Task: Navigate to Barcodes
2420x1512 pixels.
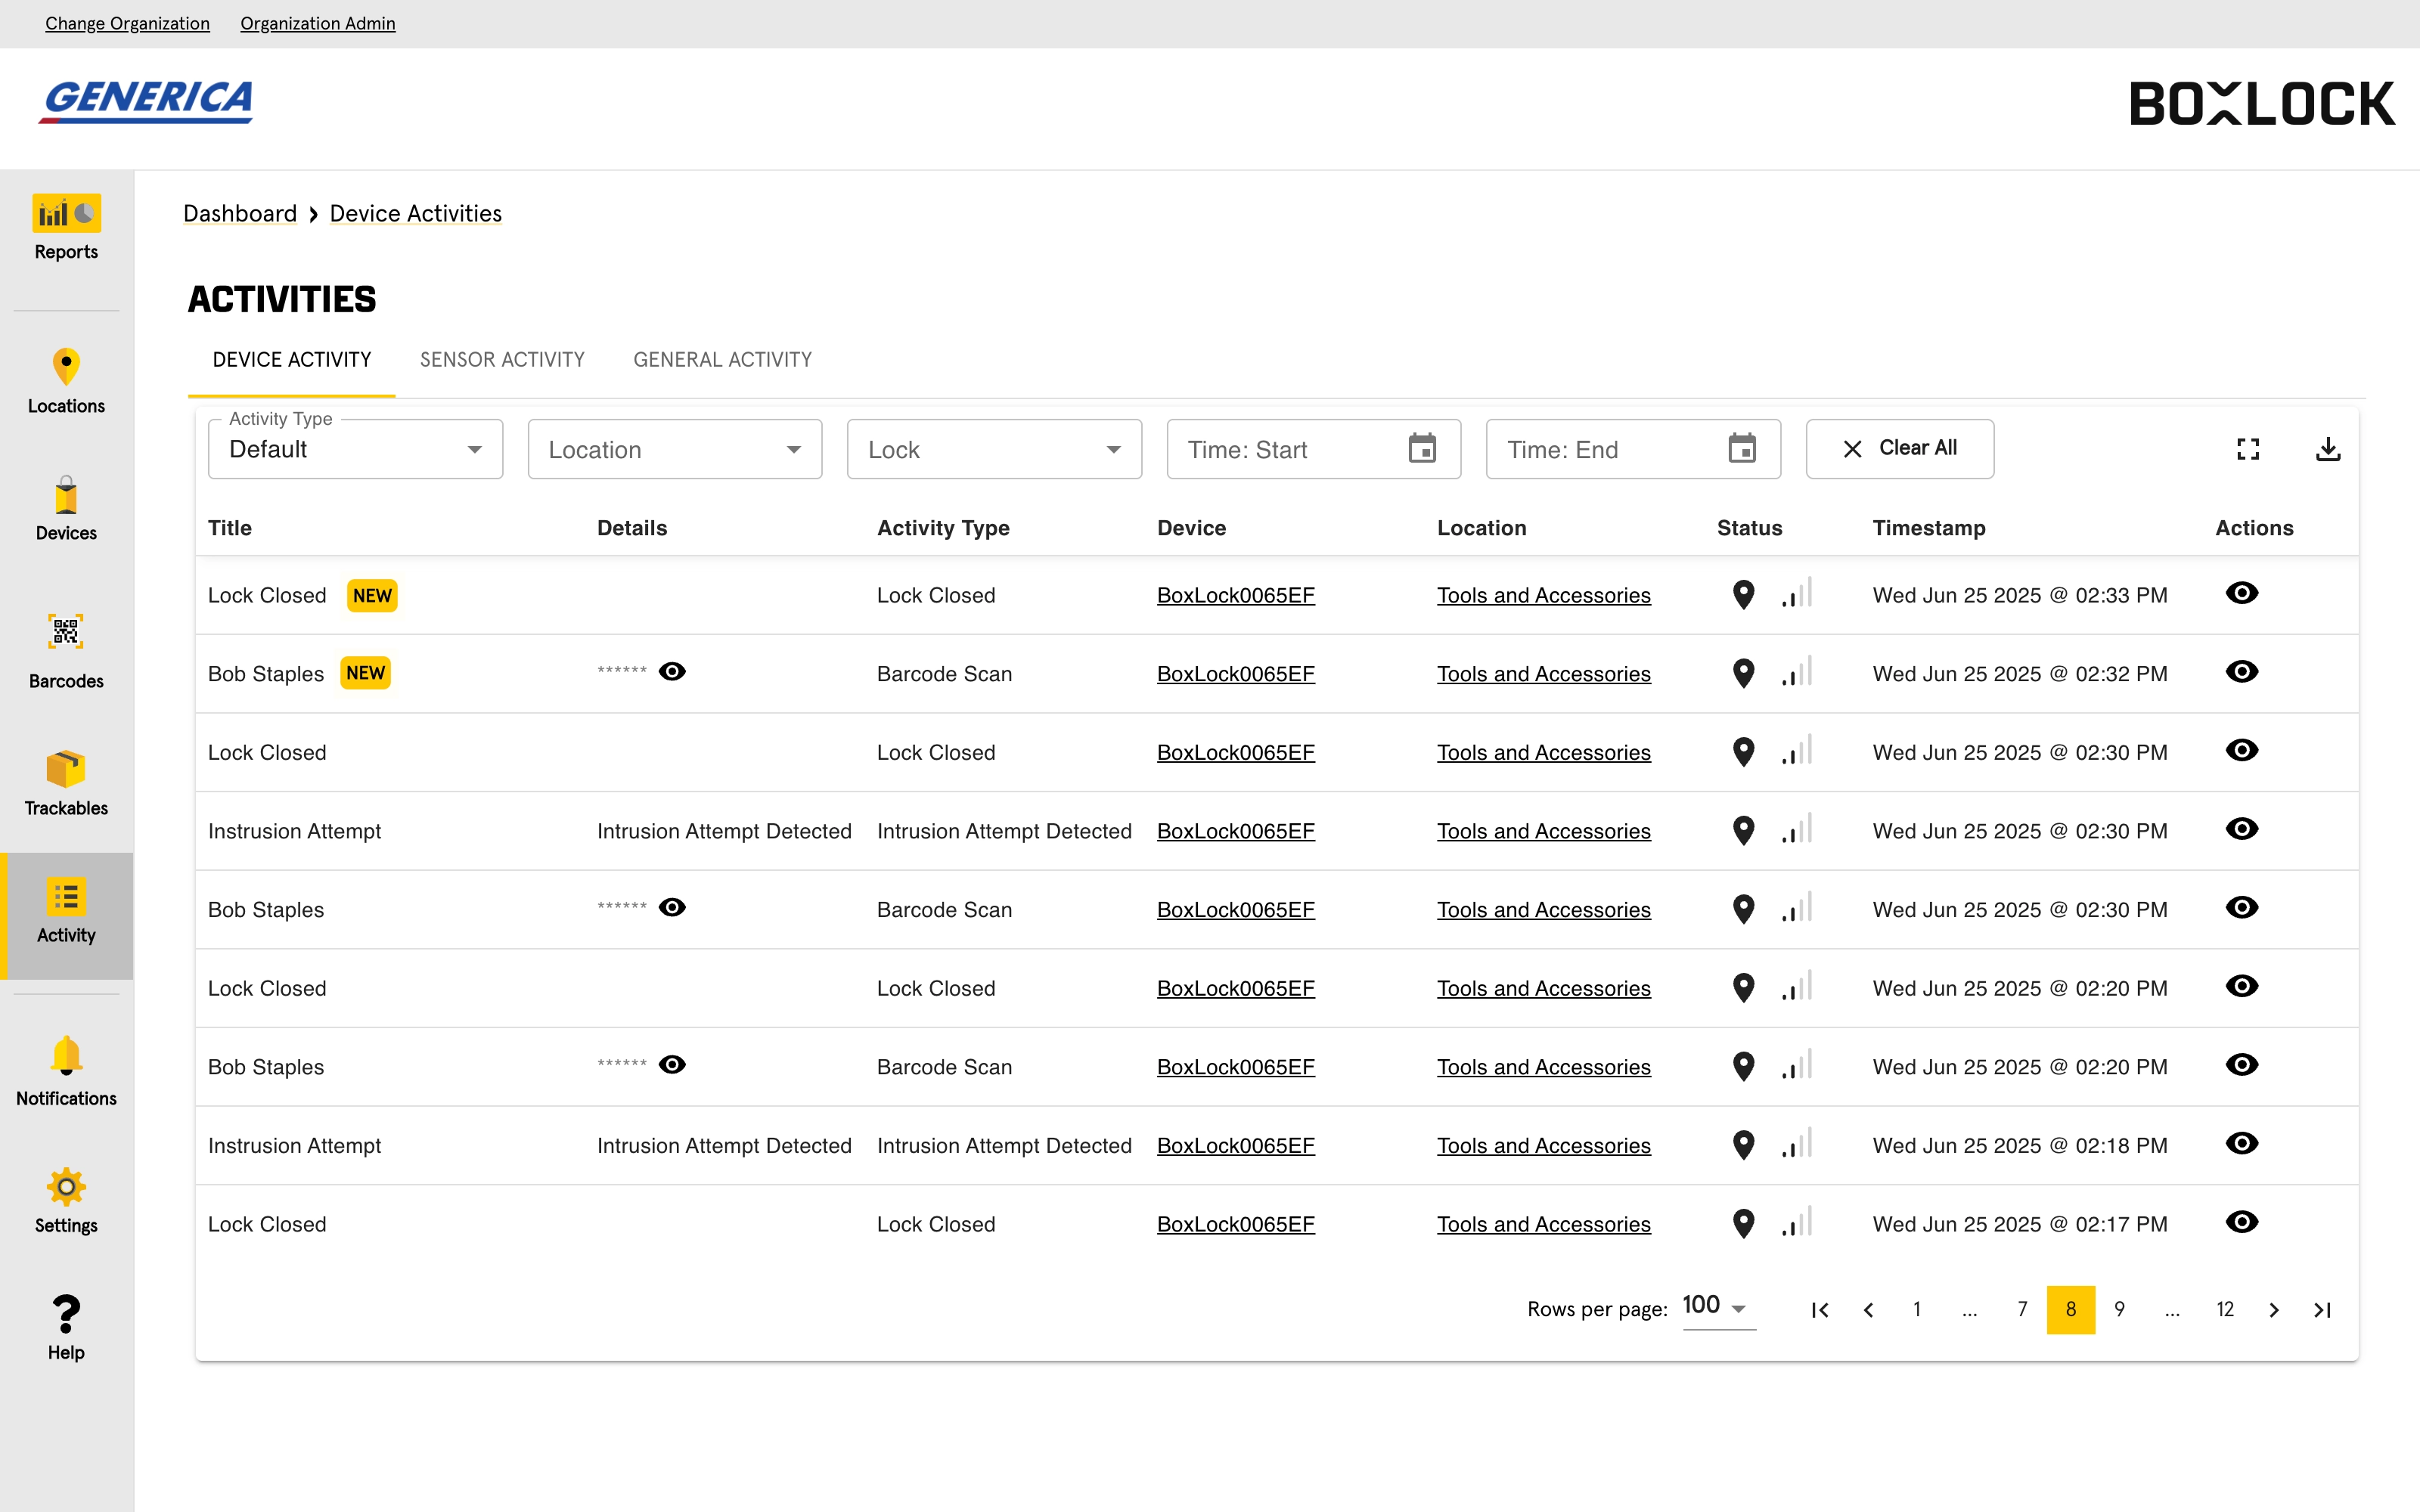Action: coord(66,650)
